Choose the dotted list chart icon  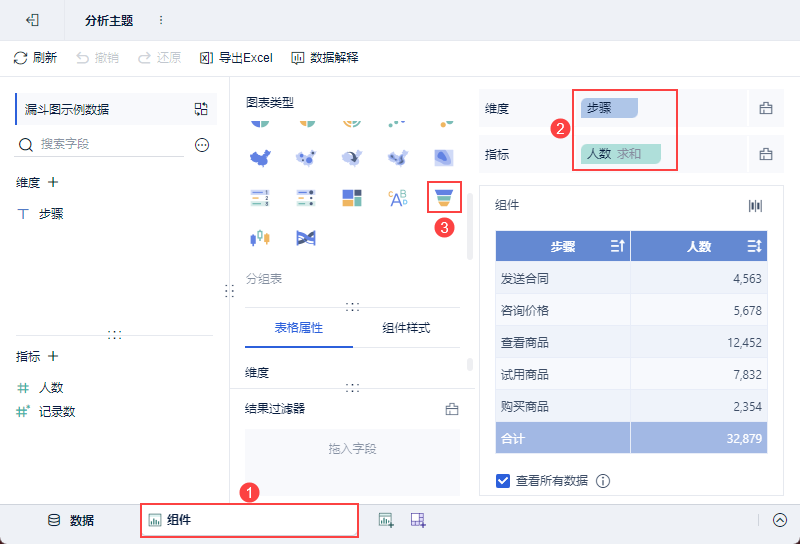click(306, 197)
